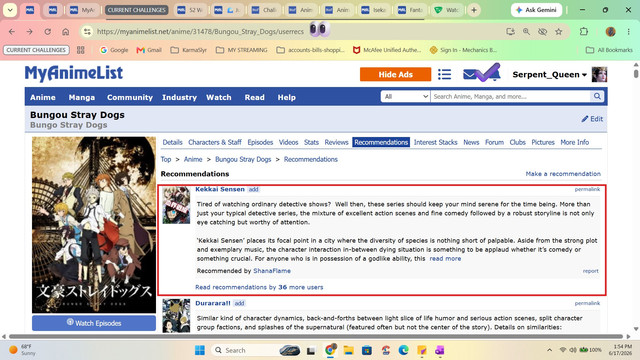Image resolution: width=640 pixels, height=360 pixels.
Task: Open the KarmaSlyr bookmark folder
Action: click(x=189, y=50)
